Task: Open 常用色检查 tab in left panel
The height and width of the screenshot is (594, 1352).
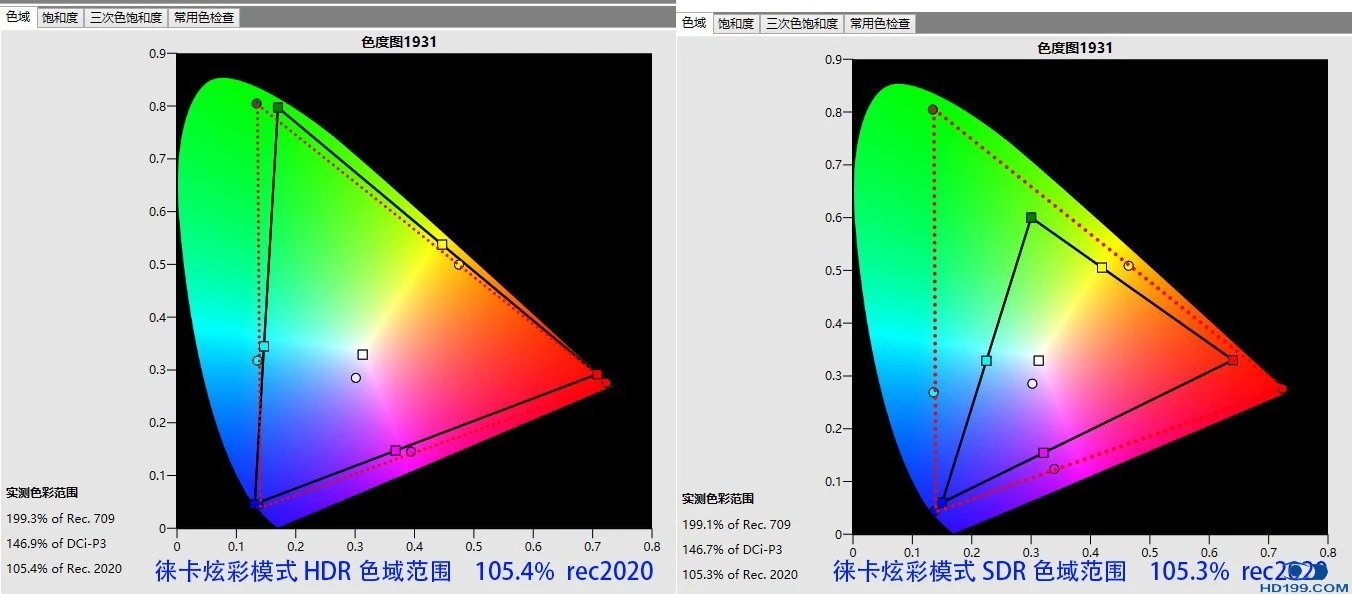Action: tap(204, 17)
